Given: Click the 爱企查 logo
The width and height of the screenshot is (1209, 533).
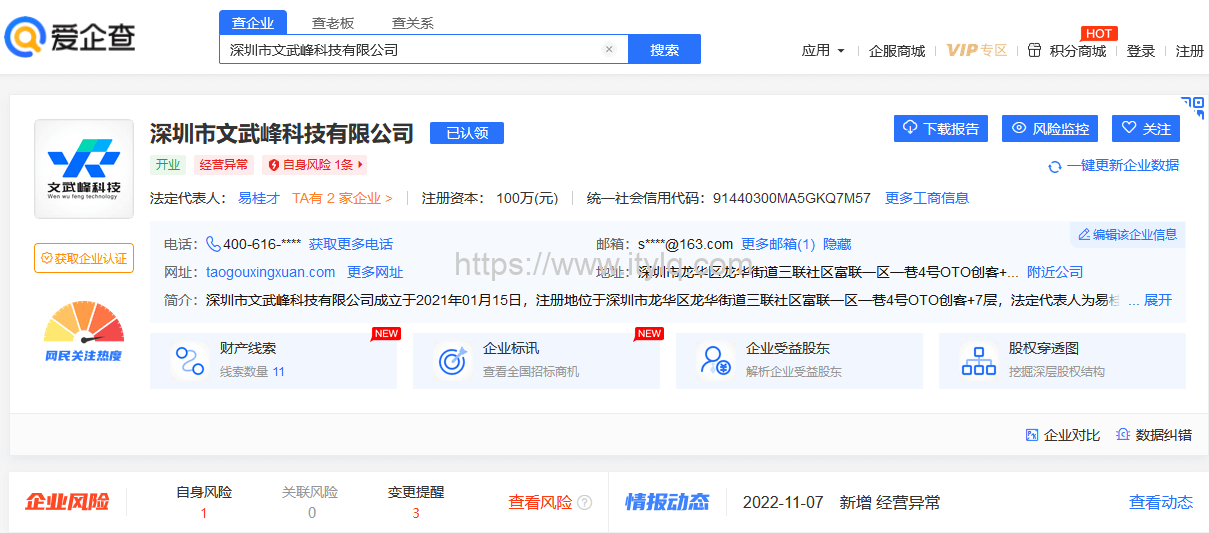Looking at the screenshot, I should tap(70, 37).
